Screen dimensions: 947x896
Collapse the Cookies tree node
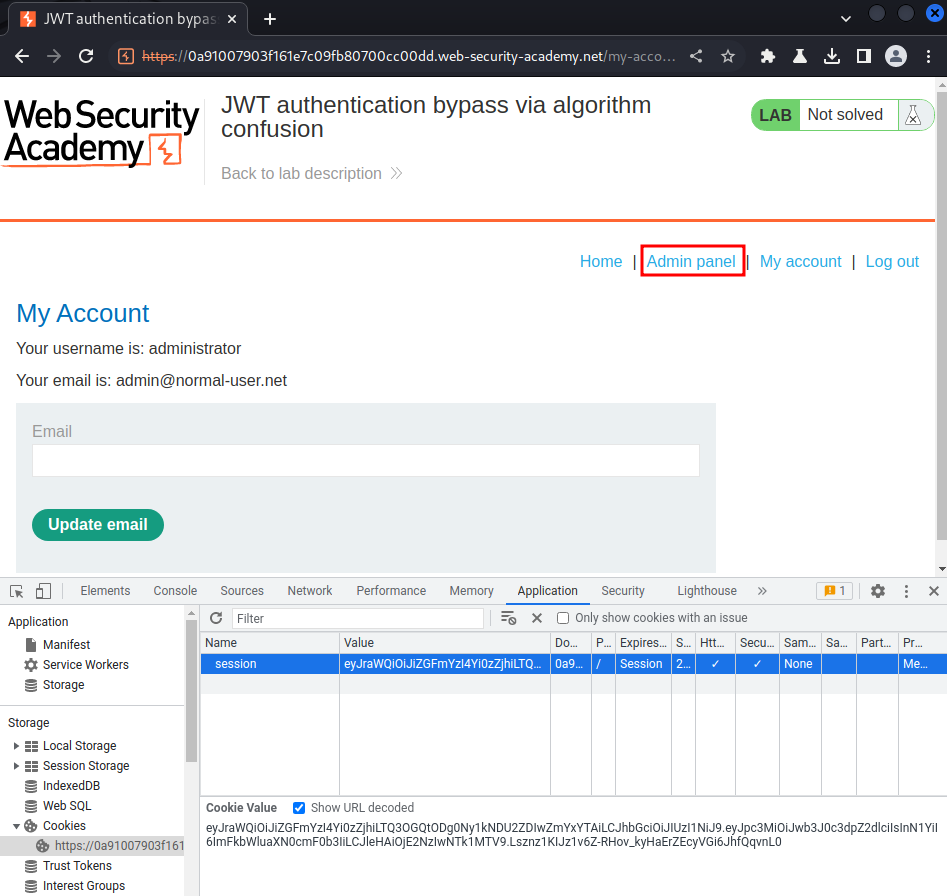click(x=16, y=826)
